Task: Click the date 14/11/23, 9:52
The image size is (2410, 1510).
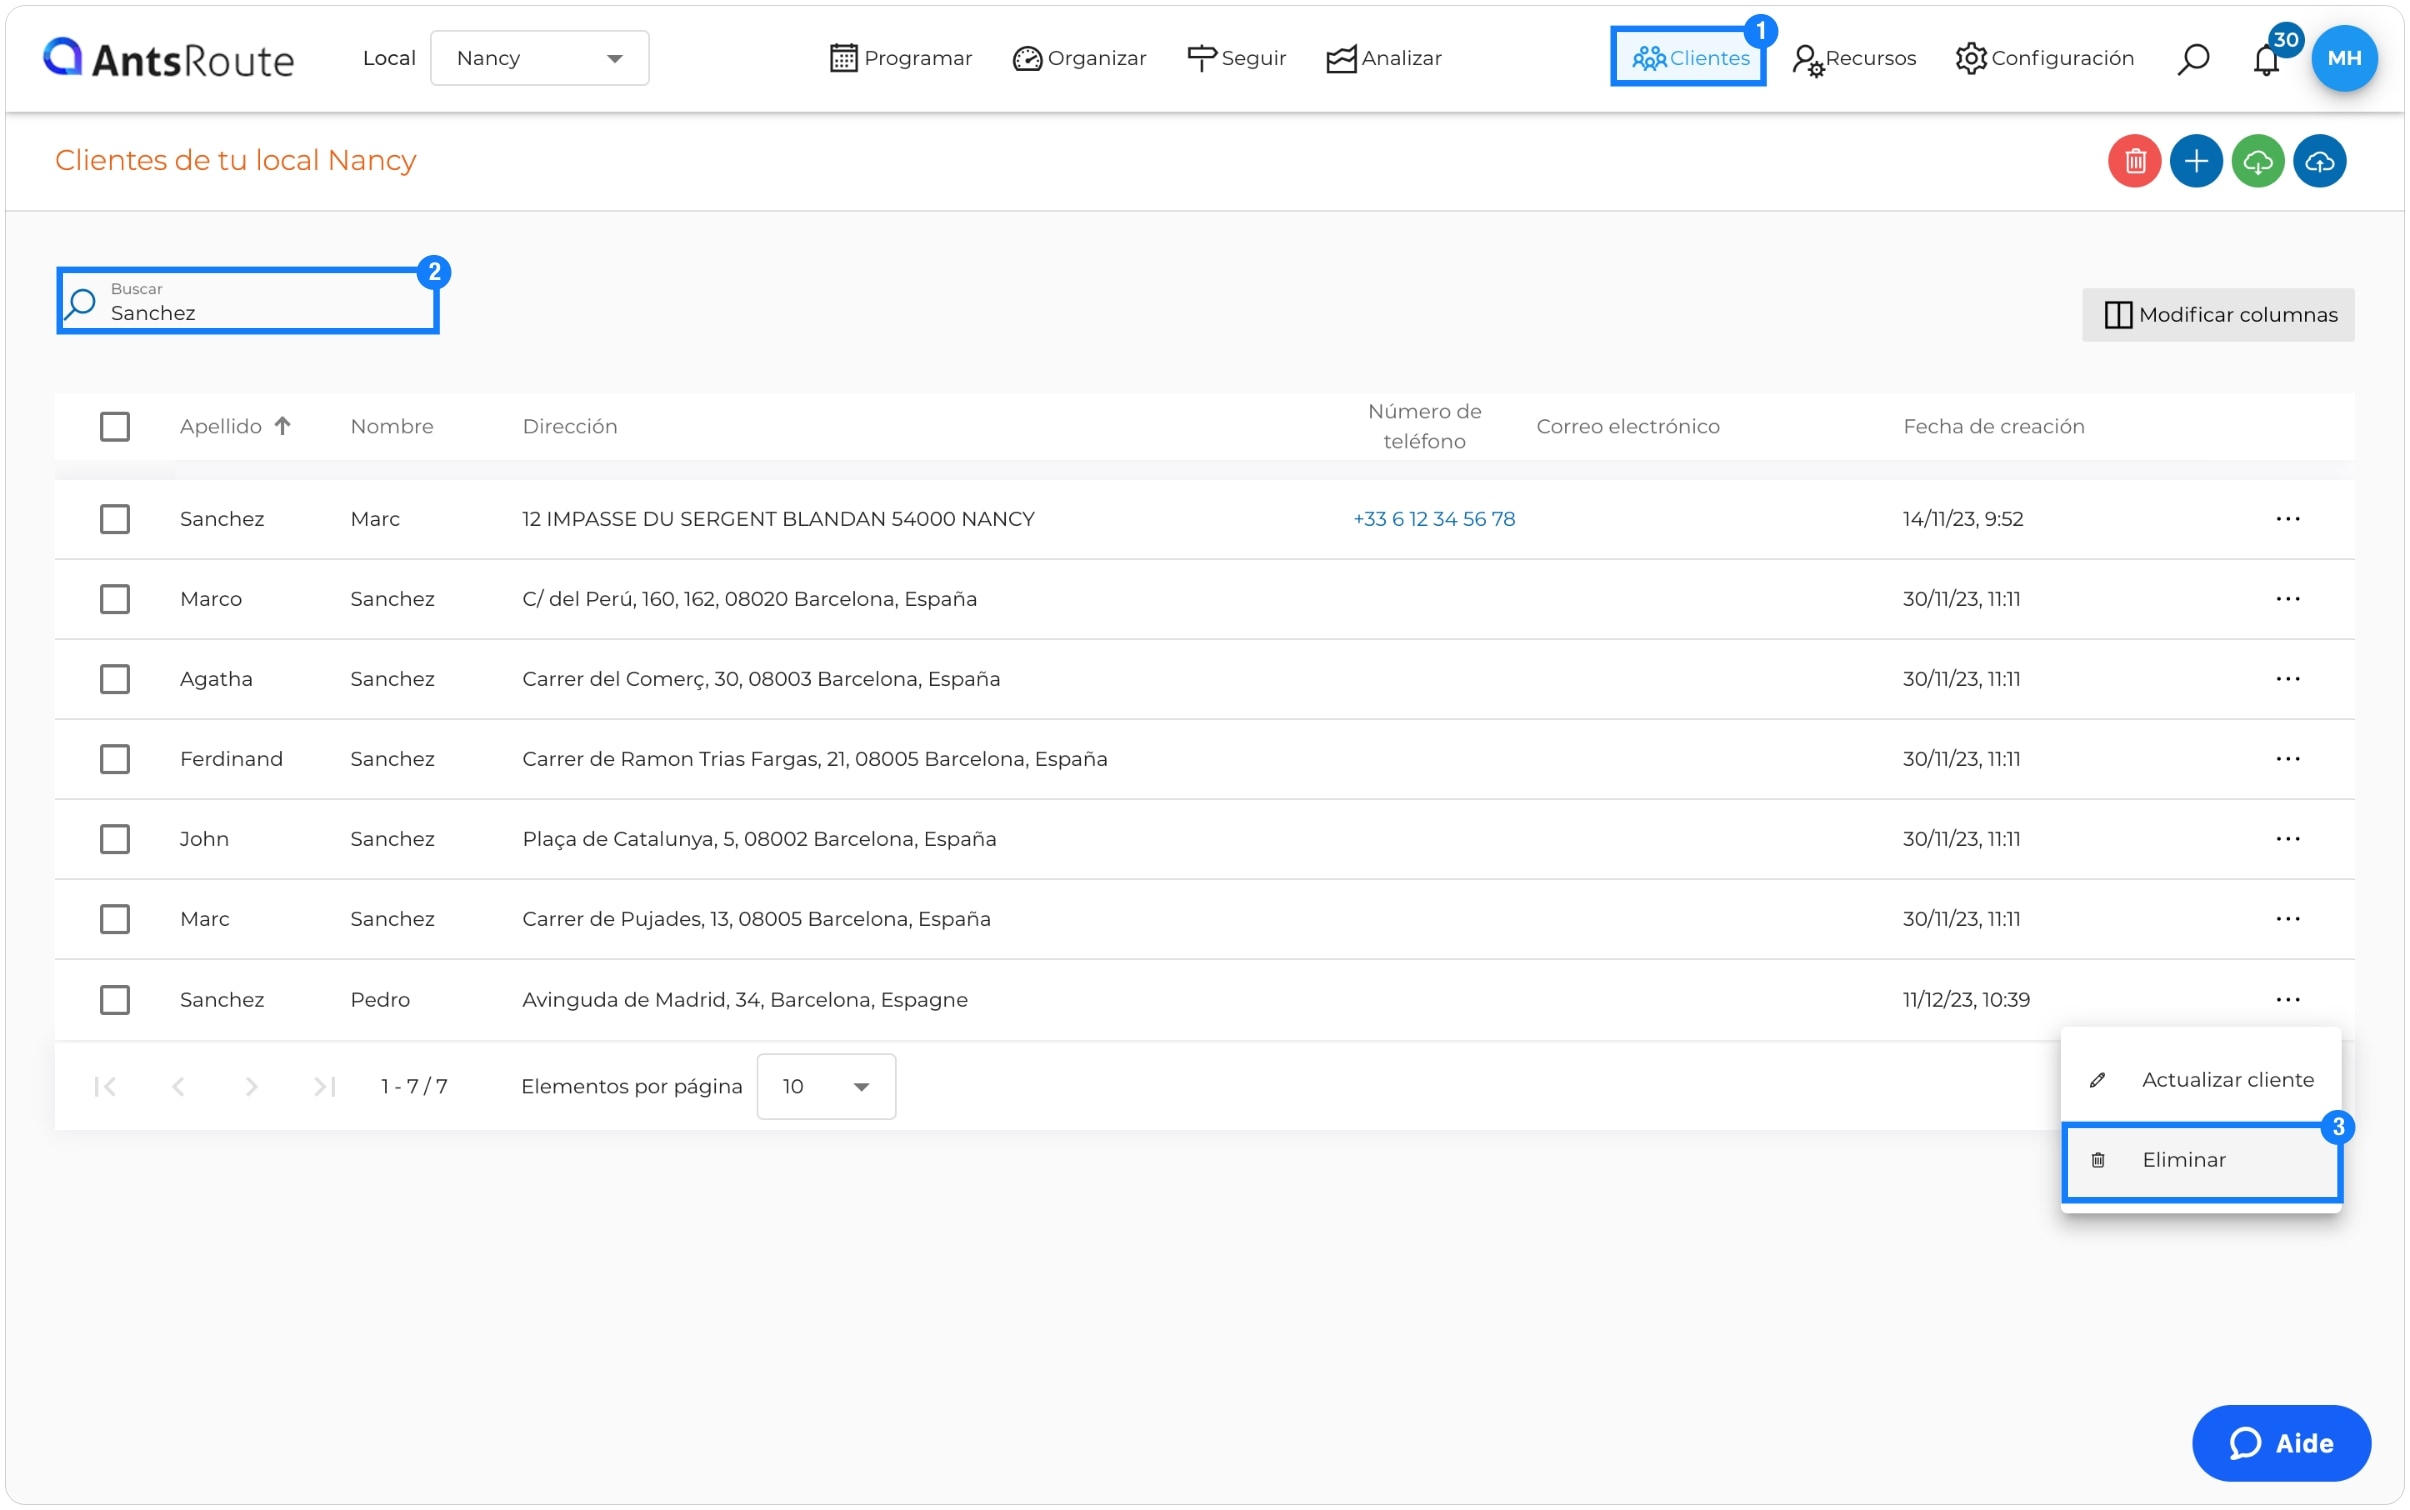Action: click(x=1962, y=519)
